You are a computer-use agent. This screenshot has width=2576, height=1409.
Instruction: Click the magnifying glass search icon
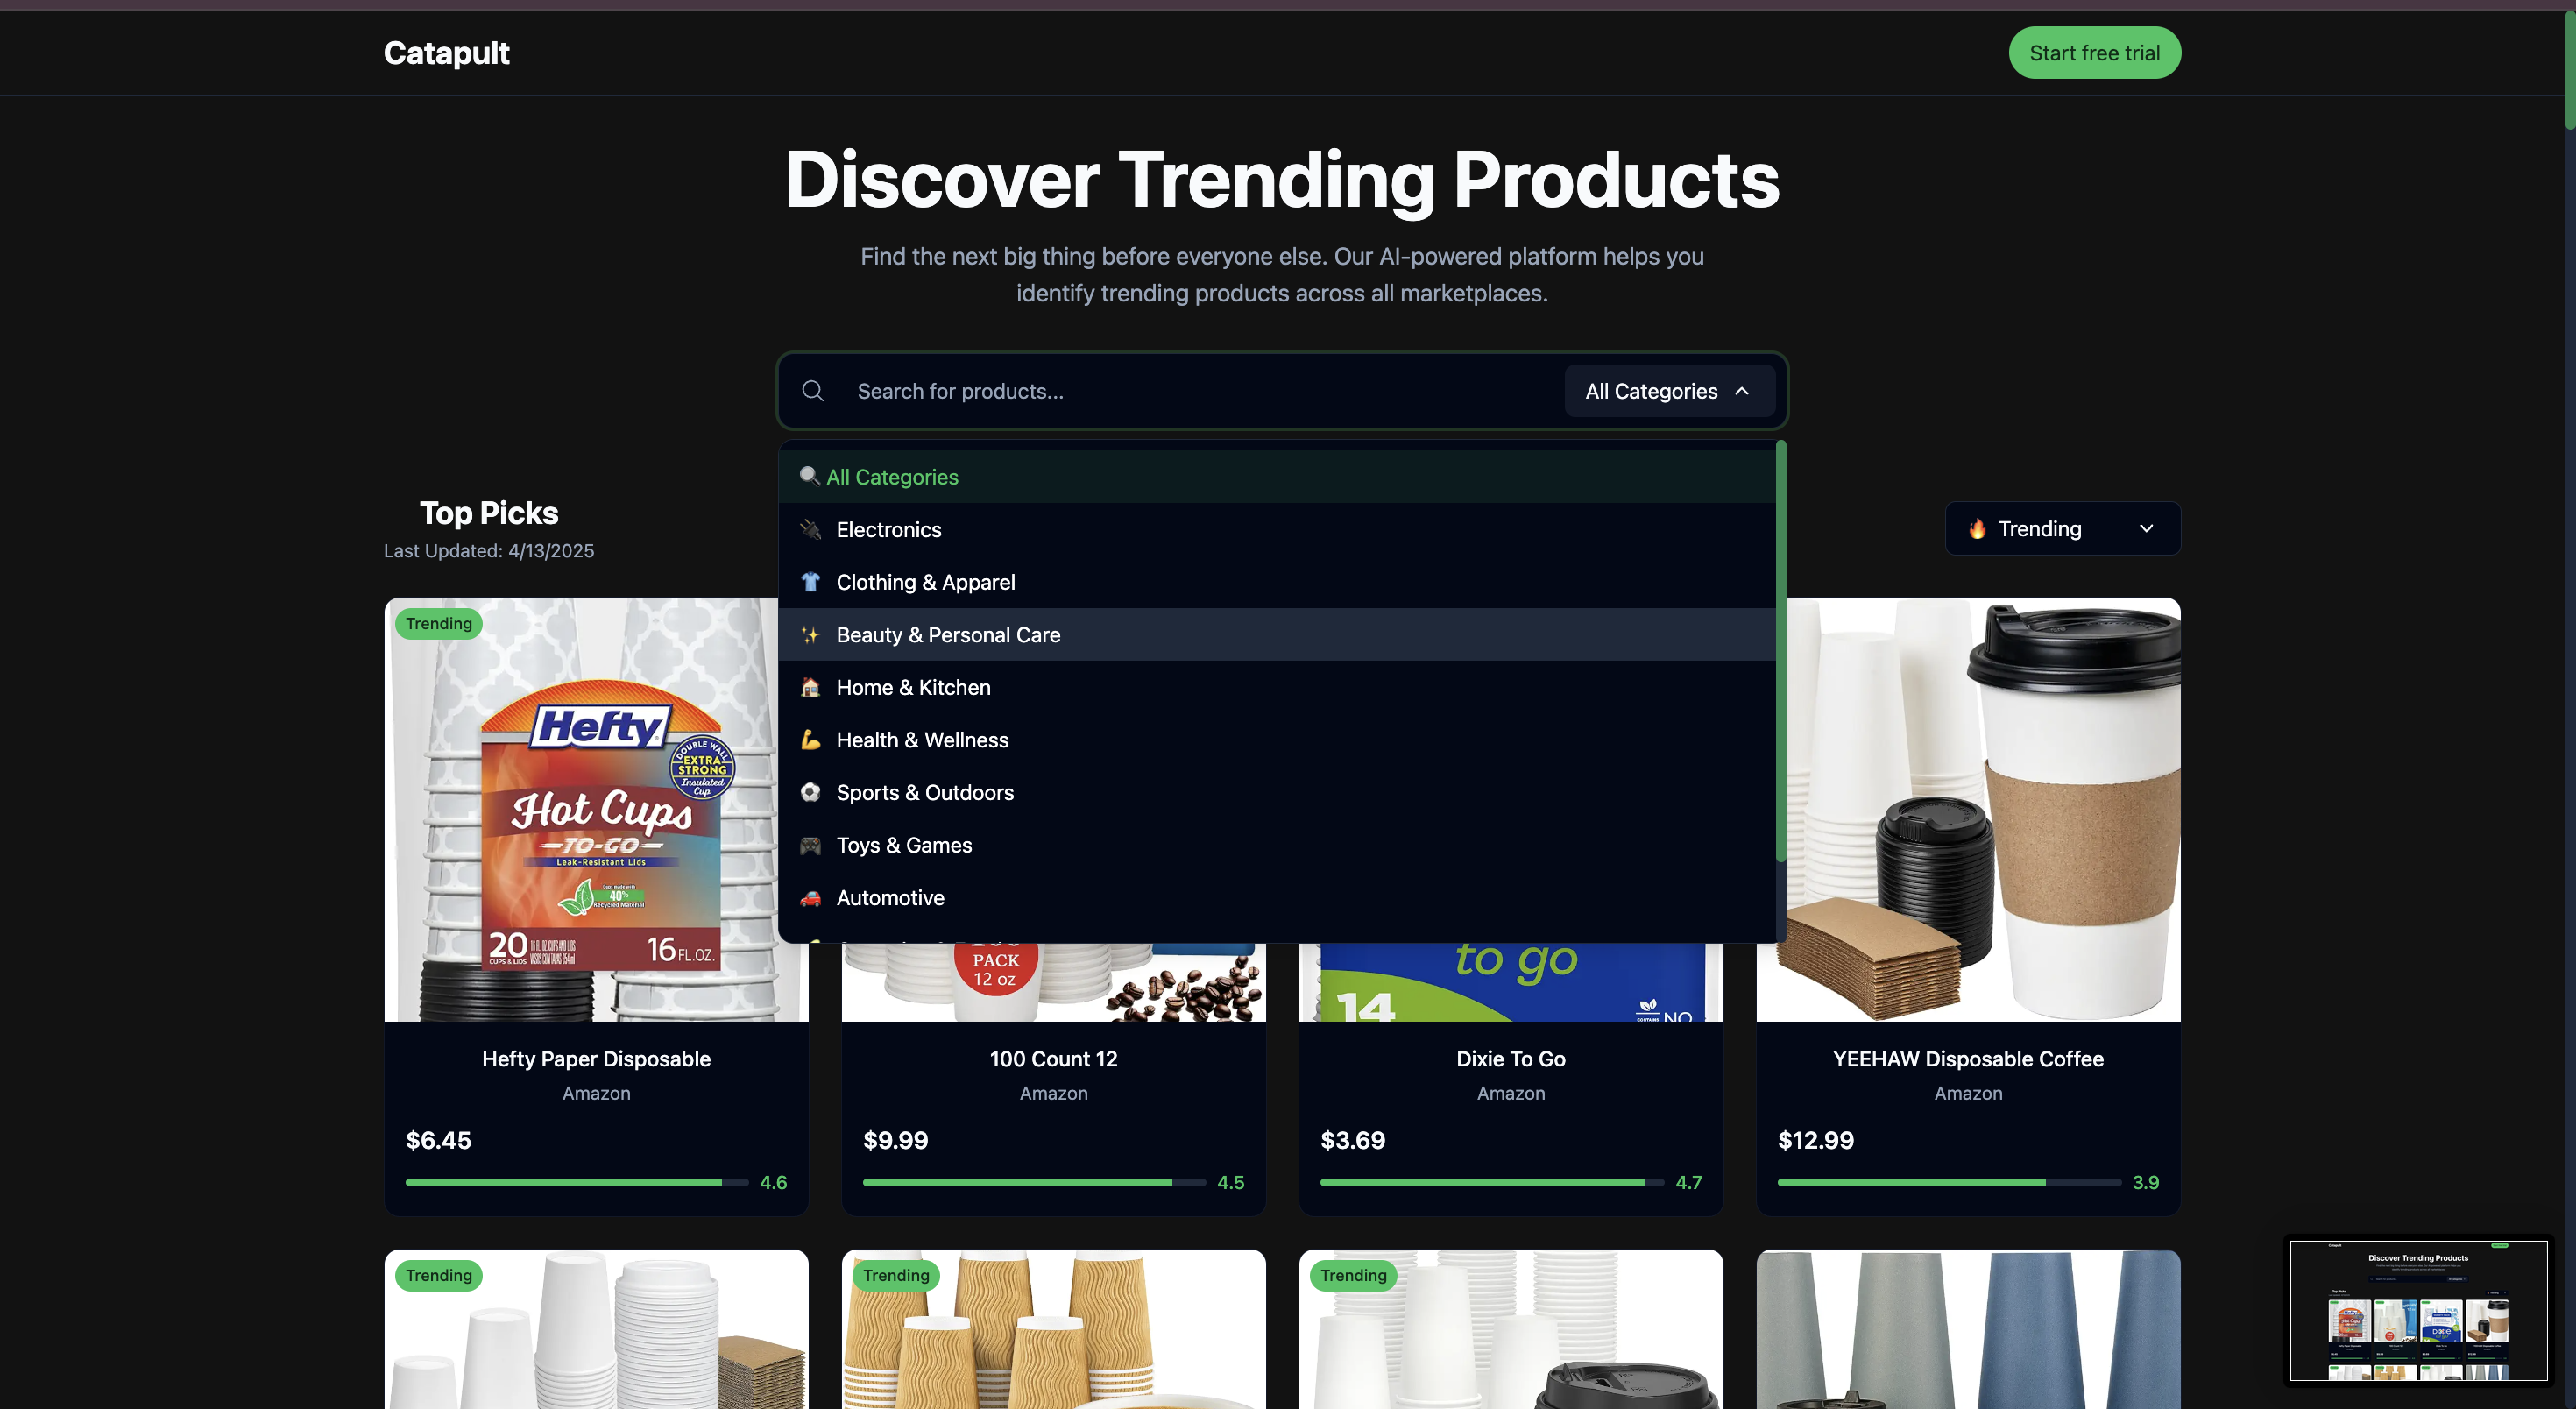(813, 391)
